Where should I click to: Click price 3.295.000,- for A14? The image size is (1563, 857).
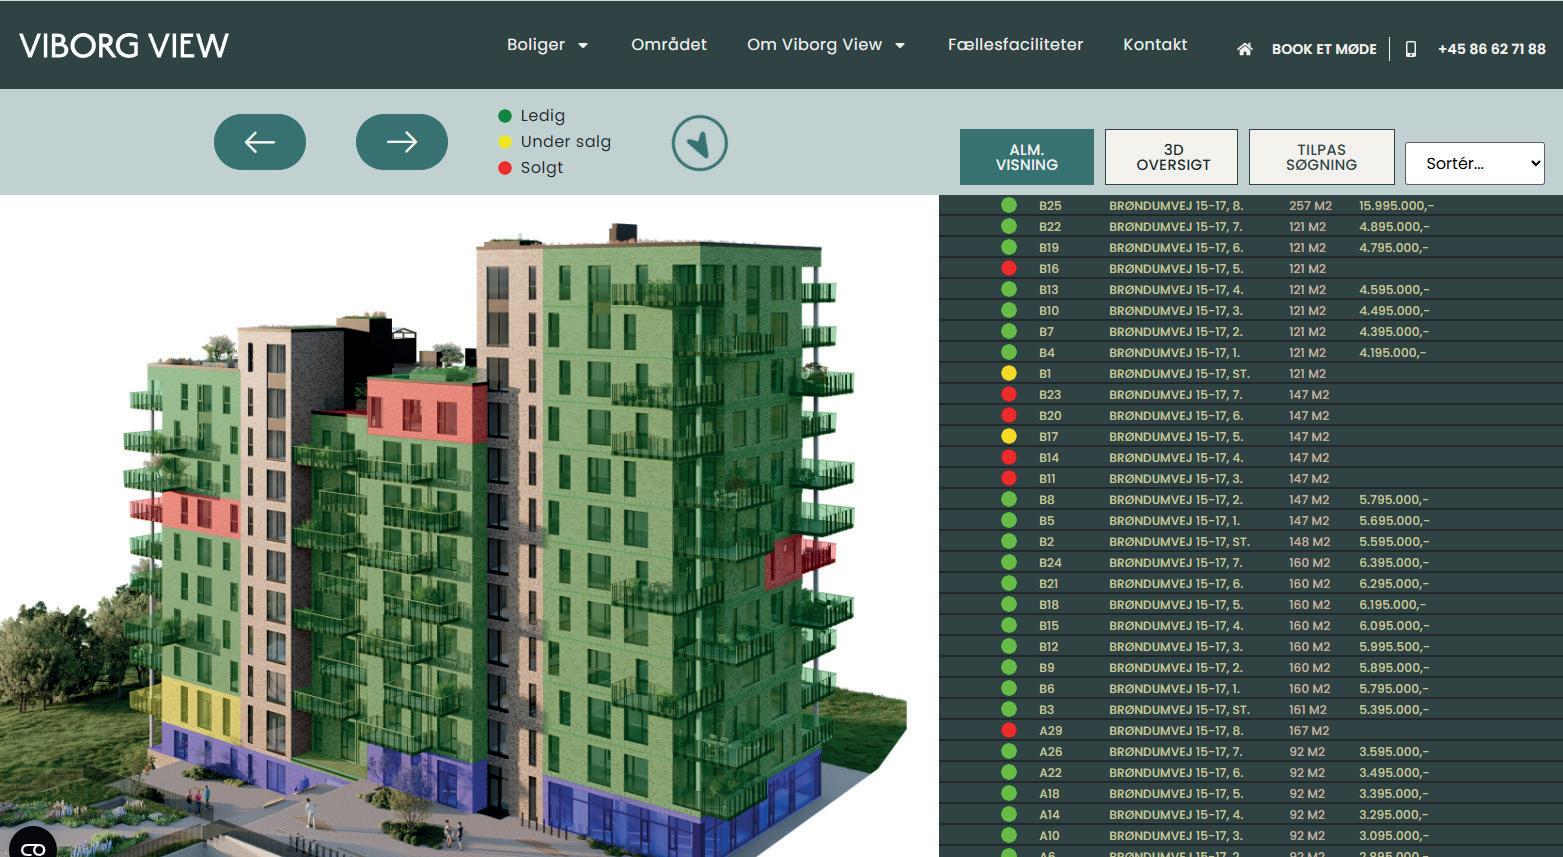coord(1394,814)
